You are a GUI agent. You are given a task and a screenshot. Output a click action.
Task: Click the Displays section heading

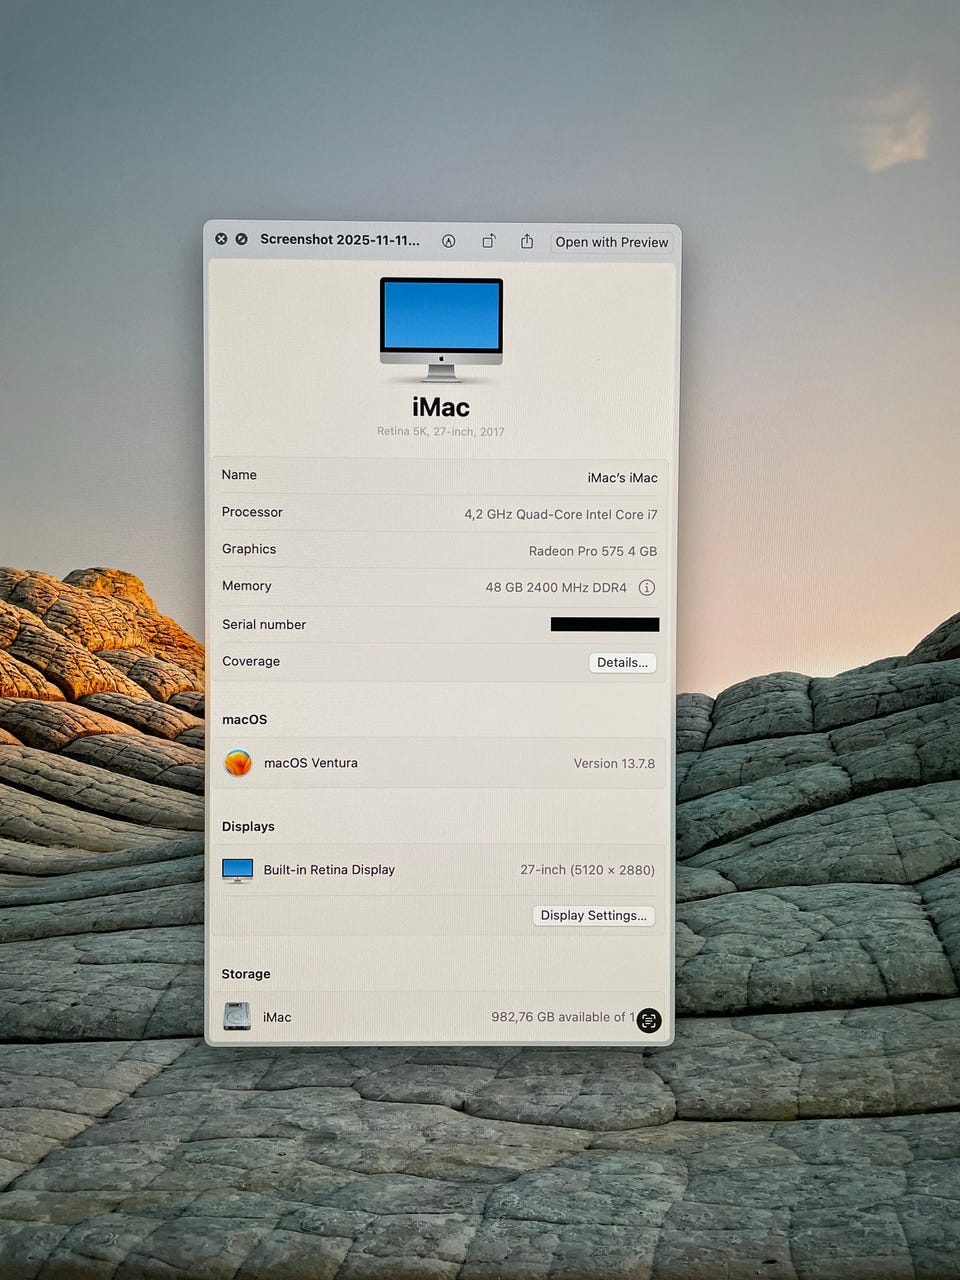pos(248,826)
